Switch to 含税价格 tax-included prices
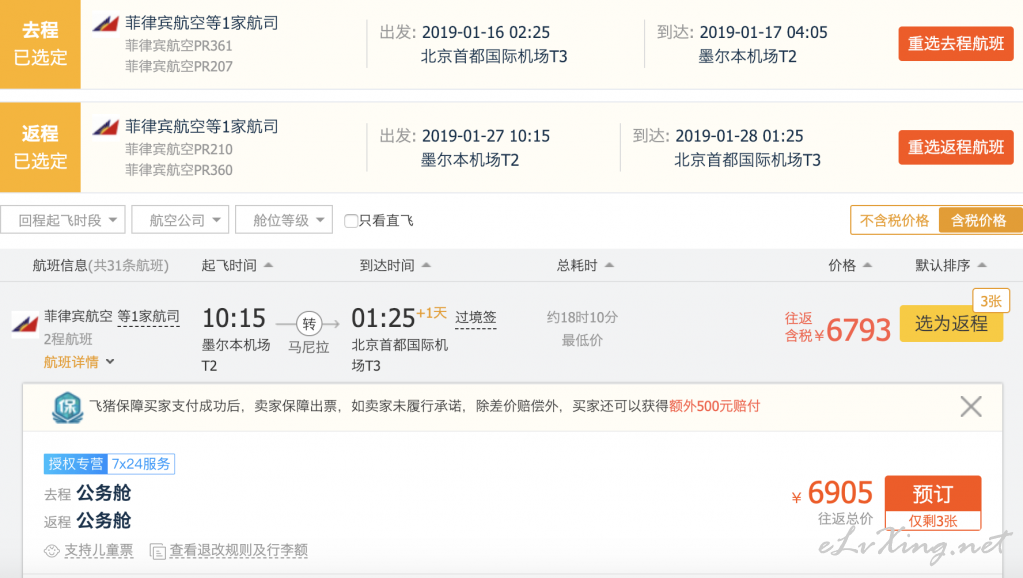Image resolution: width=1023 pixels, height=578 pixels. pos(979,221)
